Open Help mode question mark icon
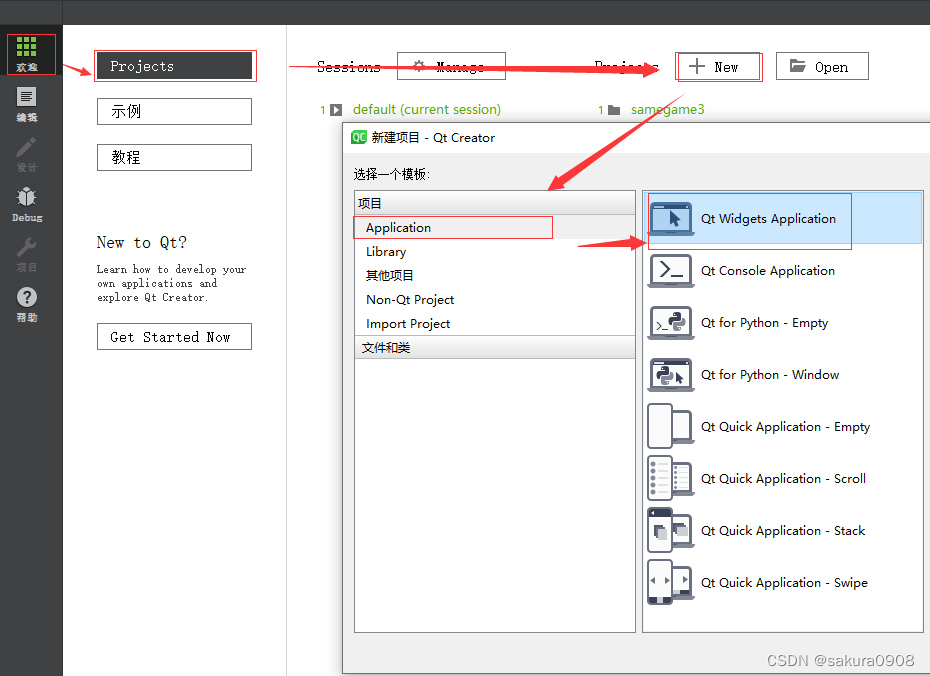The image size is (930, 676). pos(27,297)
